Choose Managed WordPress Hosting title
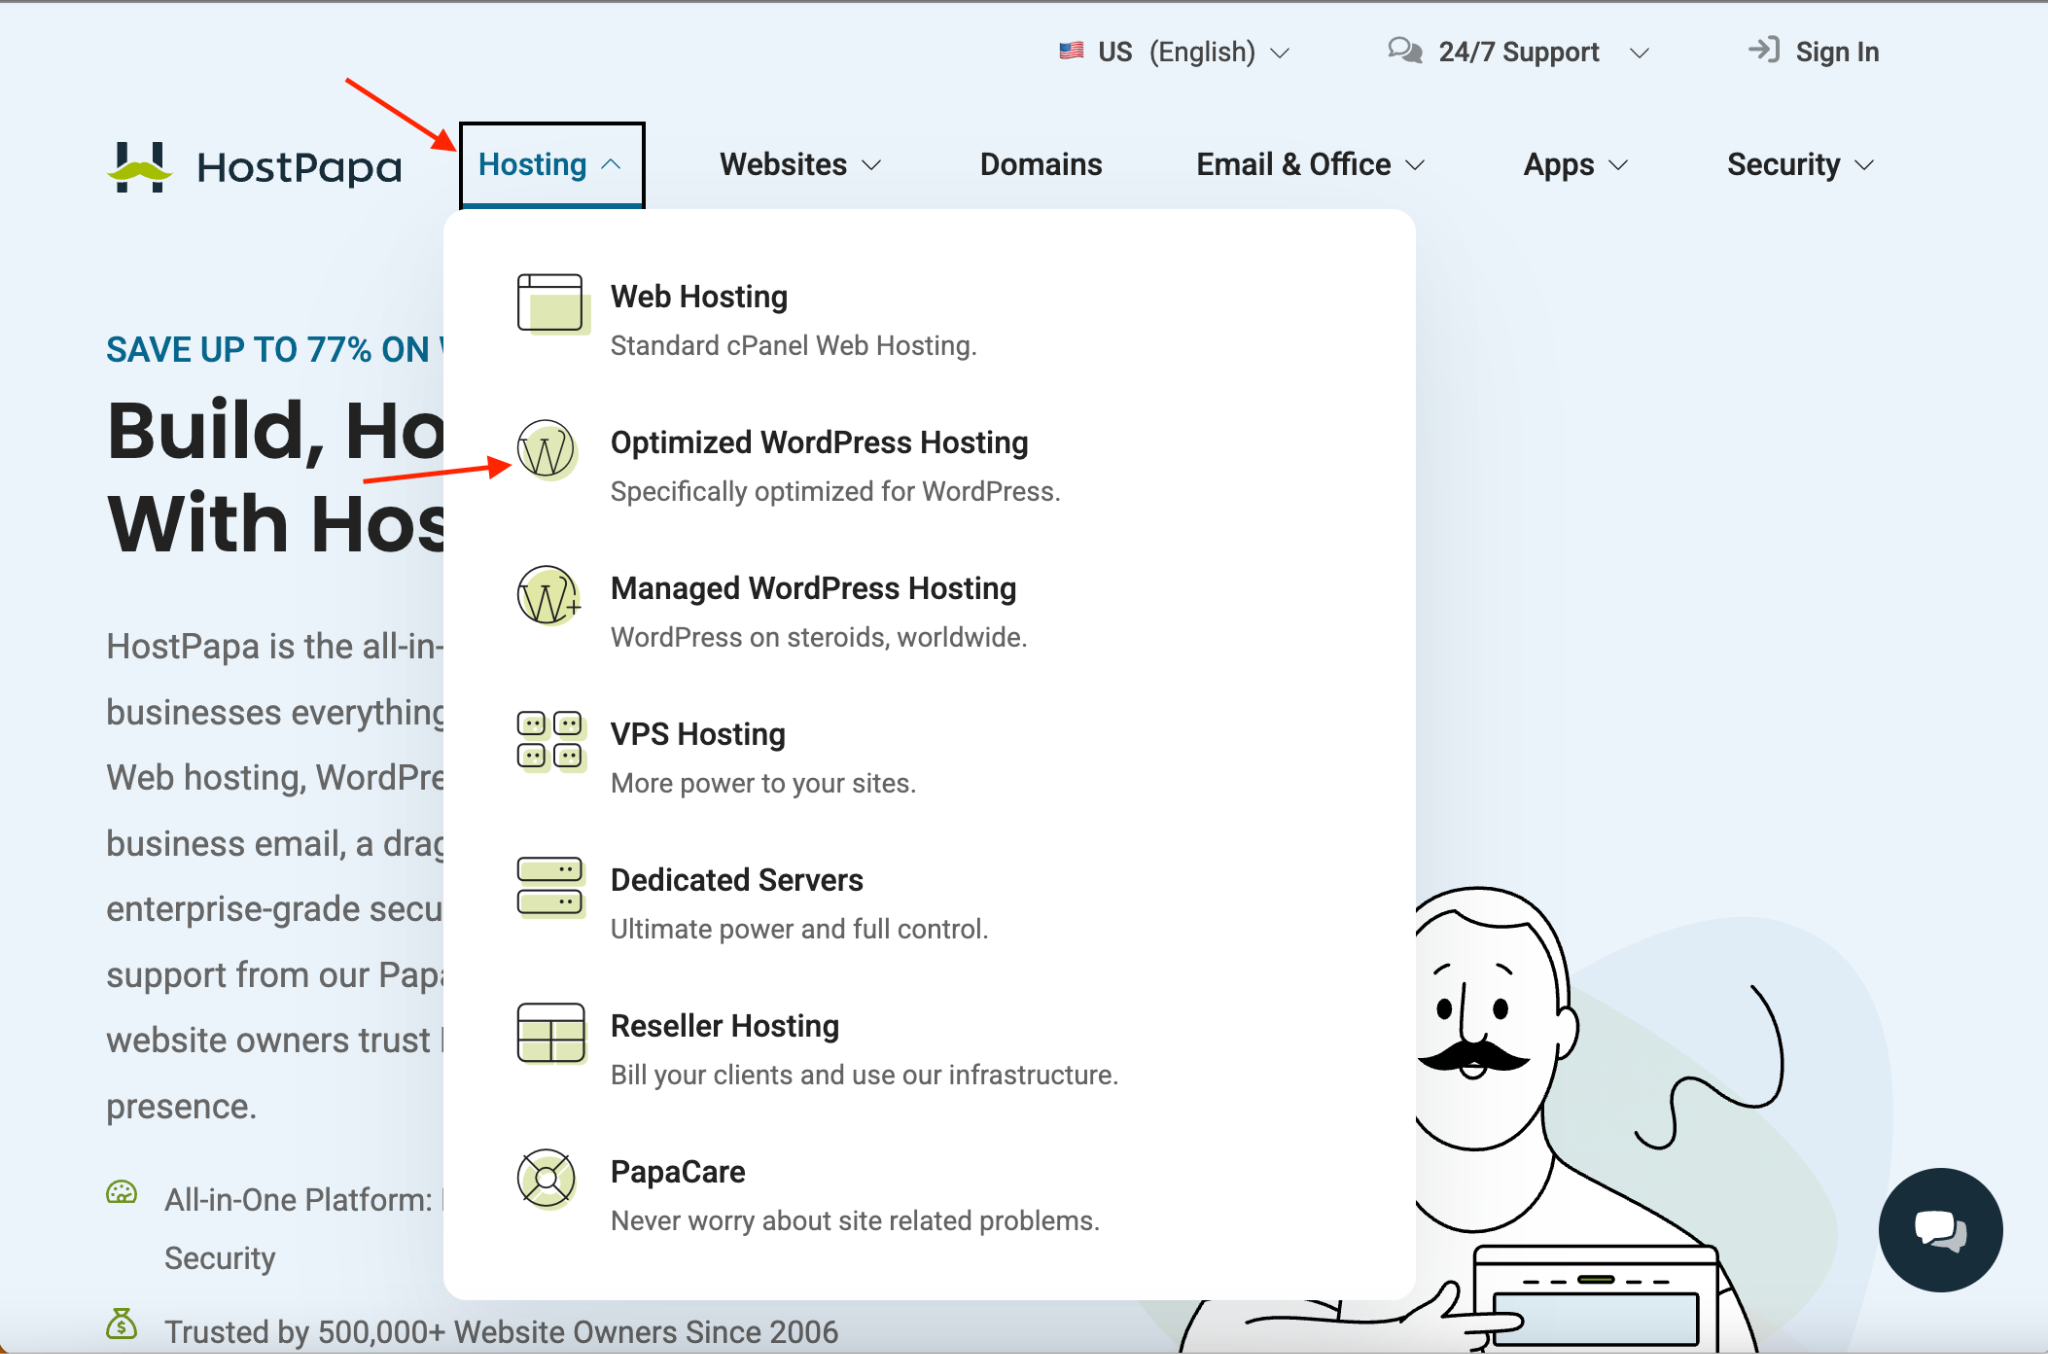 pyautogui.click(x=813, y=588)
